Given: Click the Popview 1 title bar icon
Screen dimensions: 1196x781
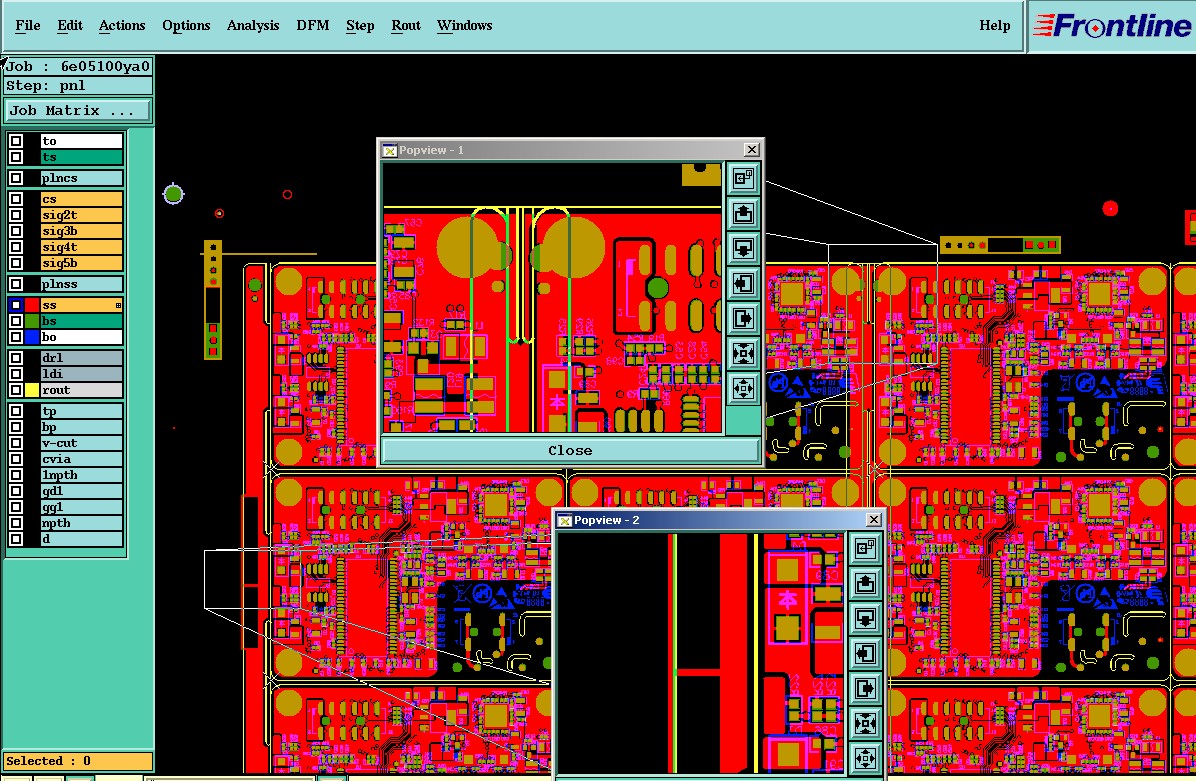Looking at the screenshot, I should pyautogui.click(x=390, y=150).
